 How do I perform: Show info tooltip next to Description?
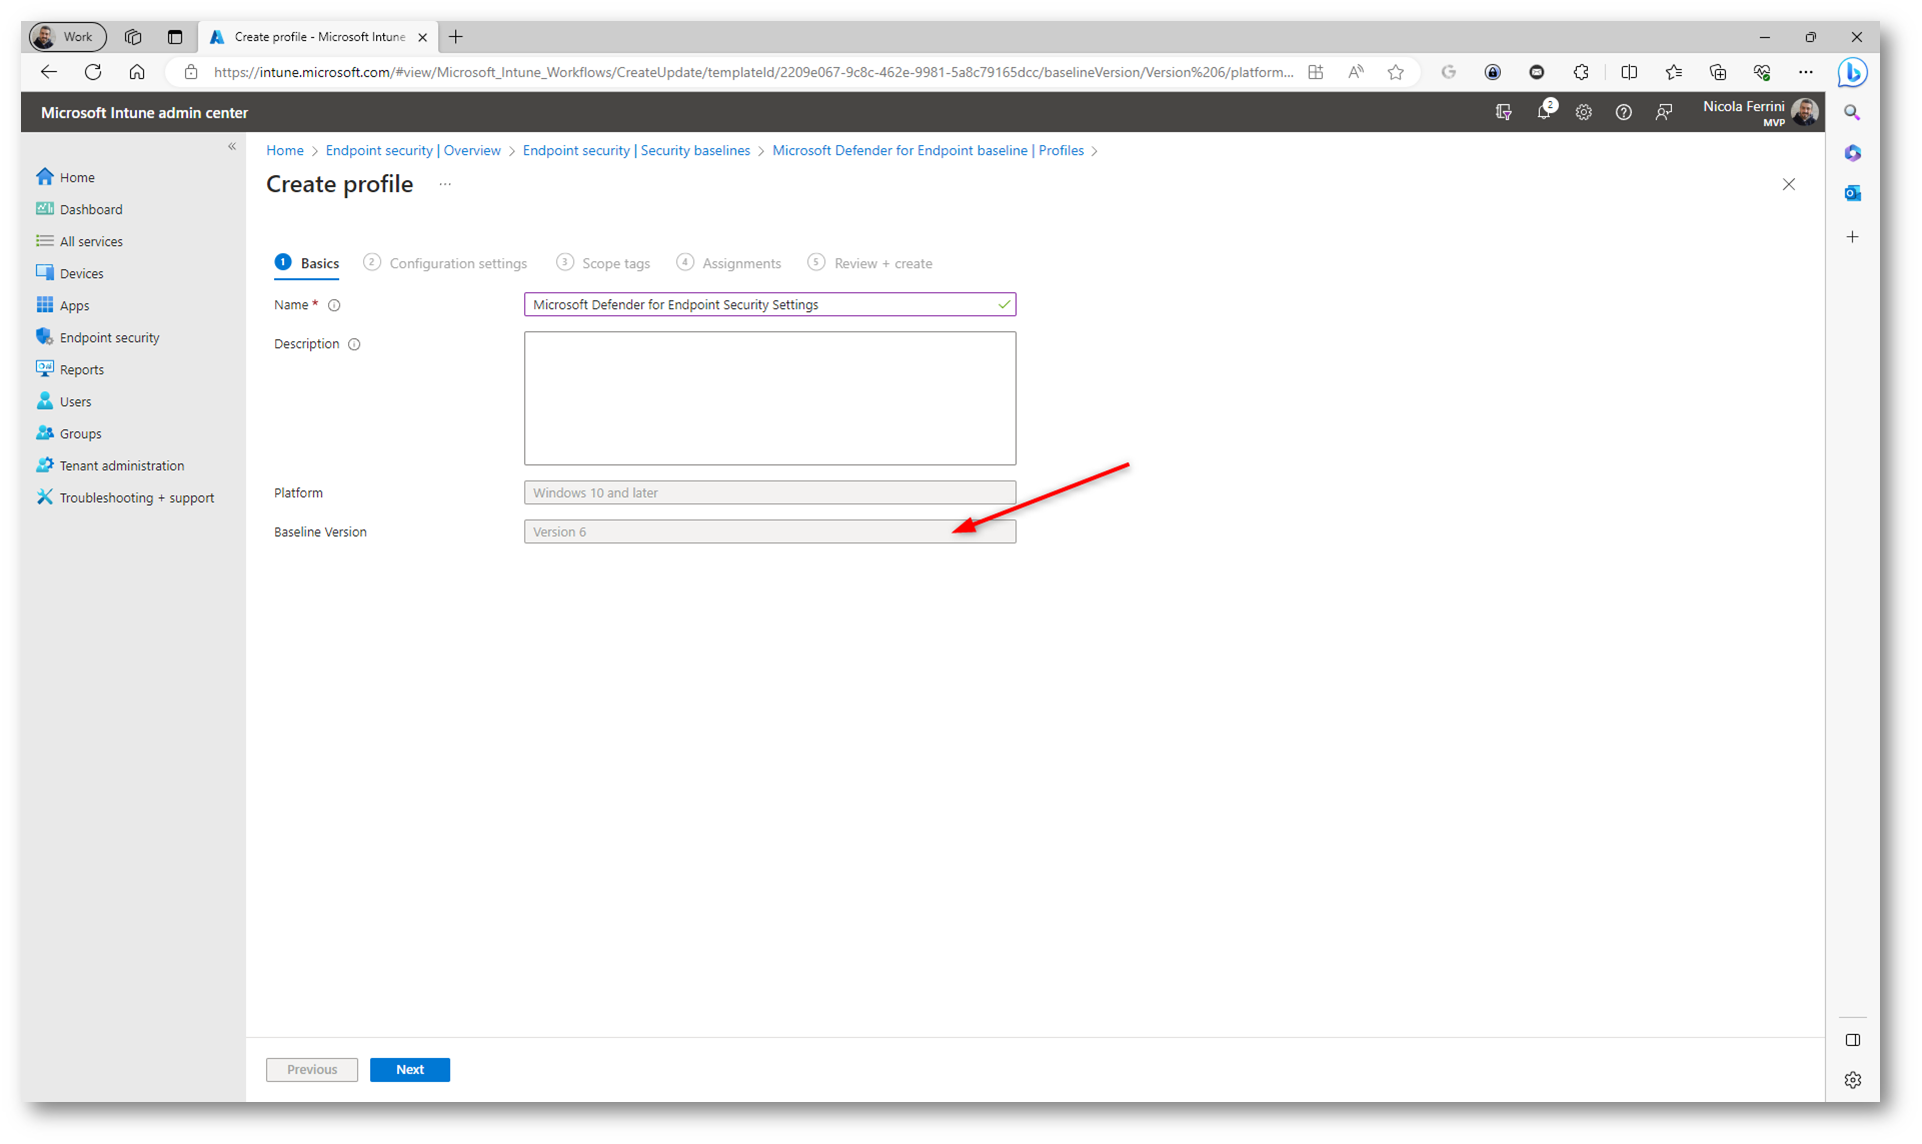[x=354, y=344]
